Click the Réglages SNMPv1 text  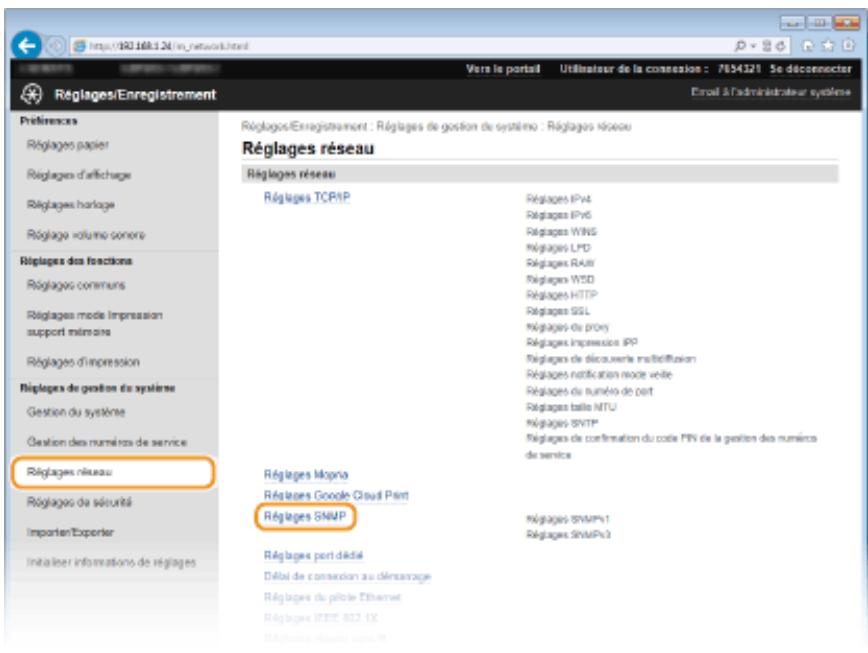(568, 519)
